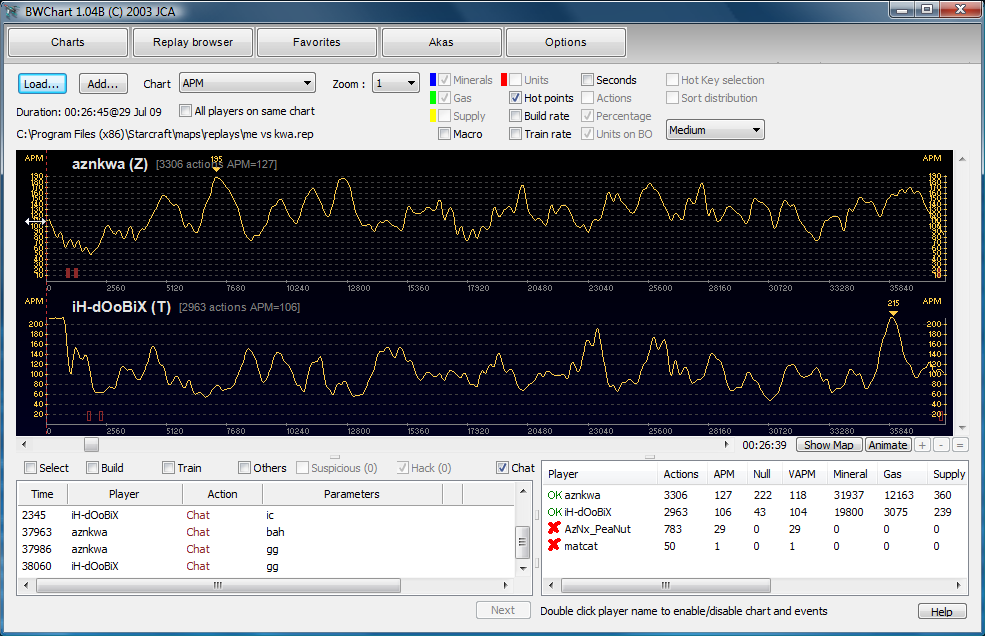This screenshot has height=636, width=985.
Task: Click the green Gas color swatch
Action: click(433, 98)
